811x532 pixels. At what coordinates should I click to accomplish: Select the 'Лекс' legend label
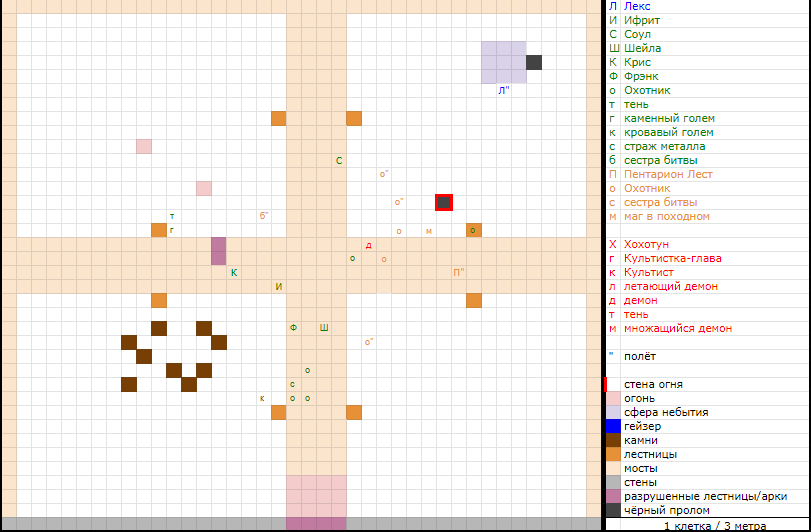point(637,6)
